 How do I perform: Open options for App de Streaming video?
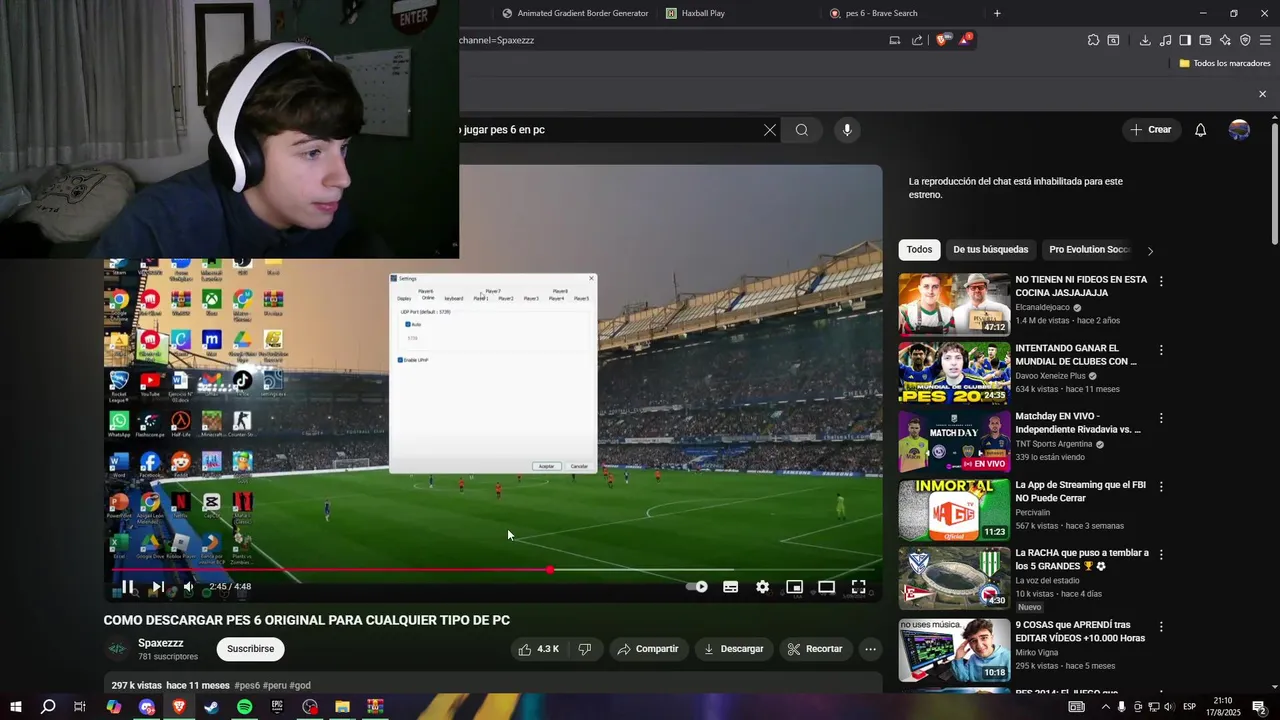click(1161, 486)
